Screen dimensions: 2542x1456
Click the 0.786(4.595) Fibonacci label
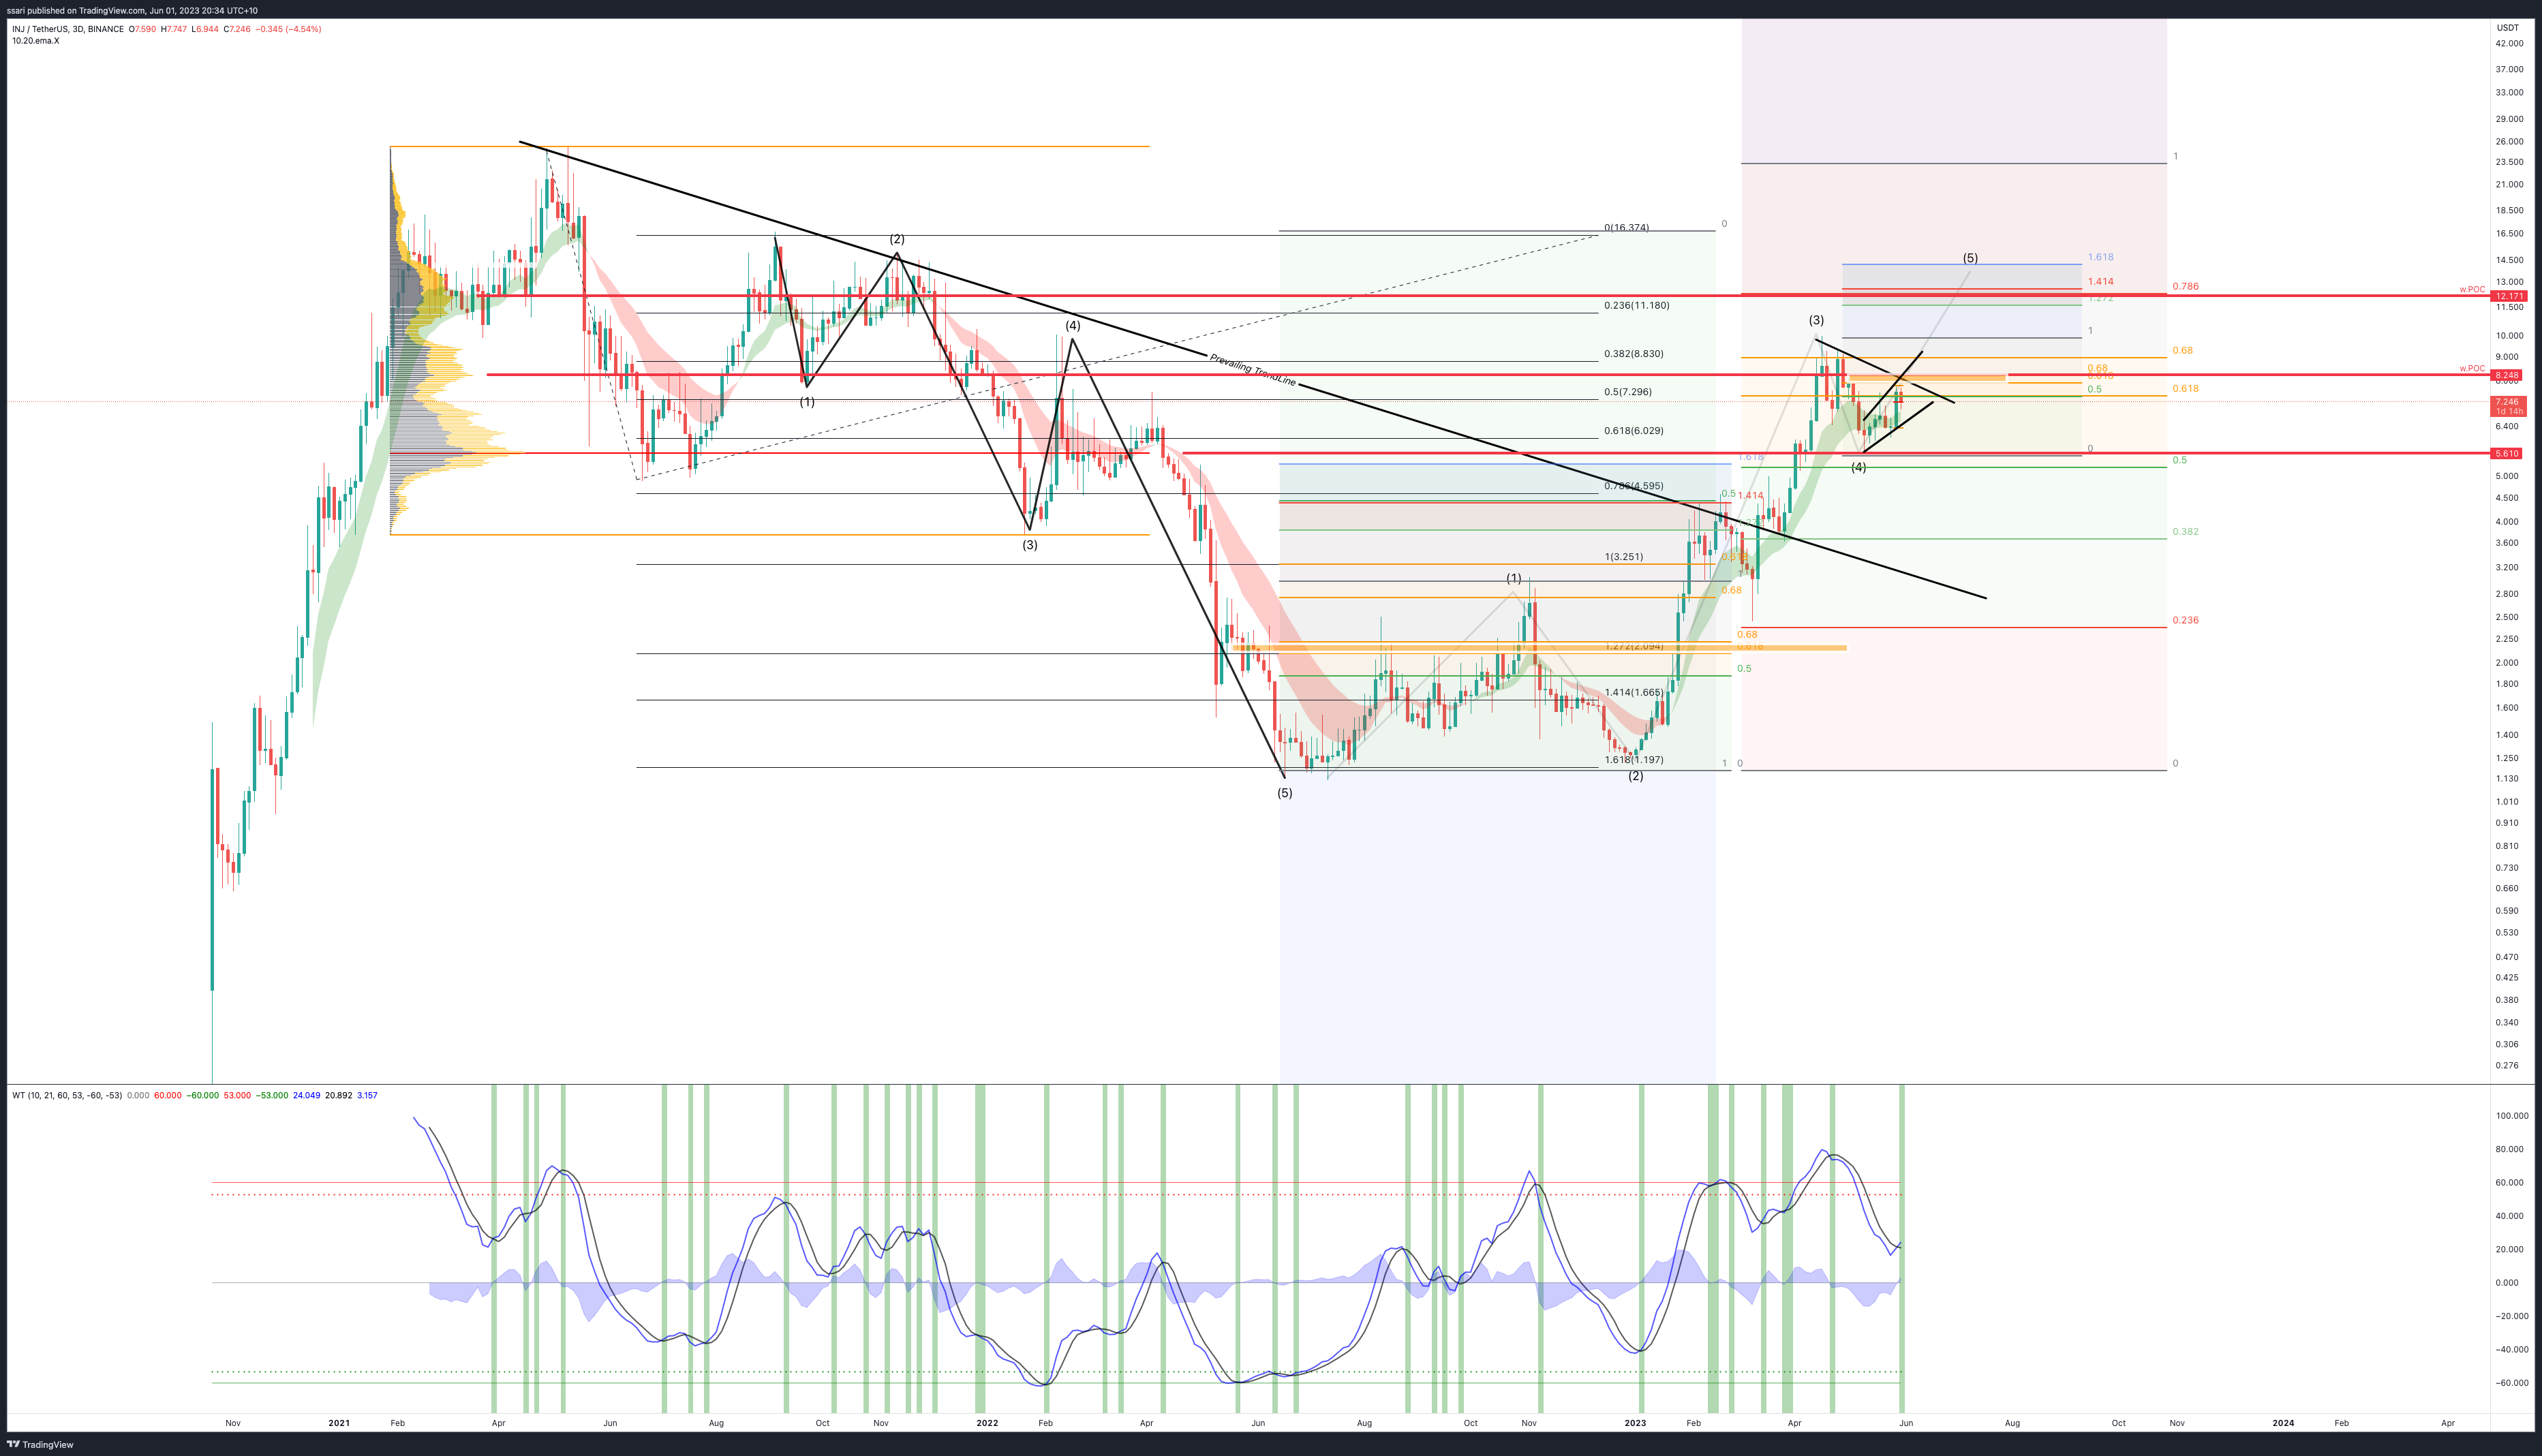point(1633,486)
